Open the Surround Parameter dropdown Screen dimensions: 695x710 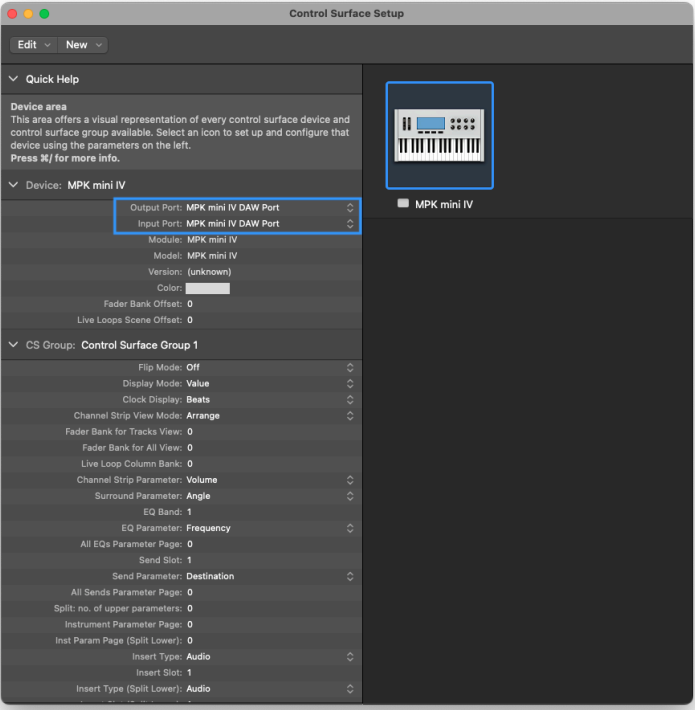pos(270,496)
